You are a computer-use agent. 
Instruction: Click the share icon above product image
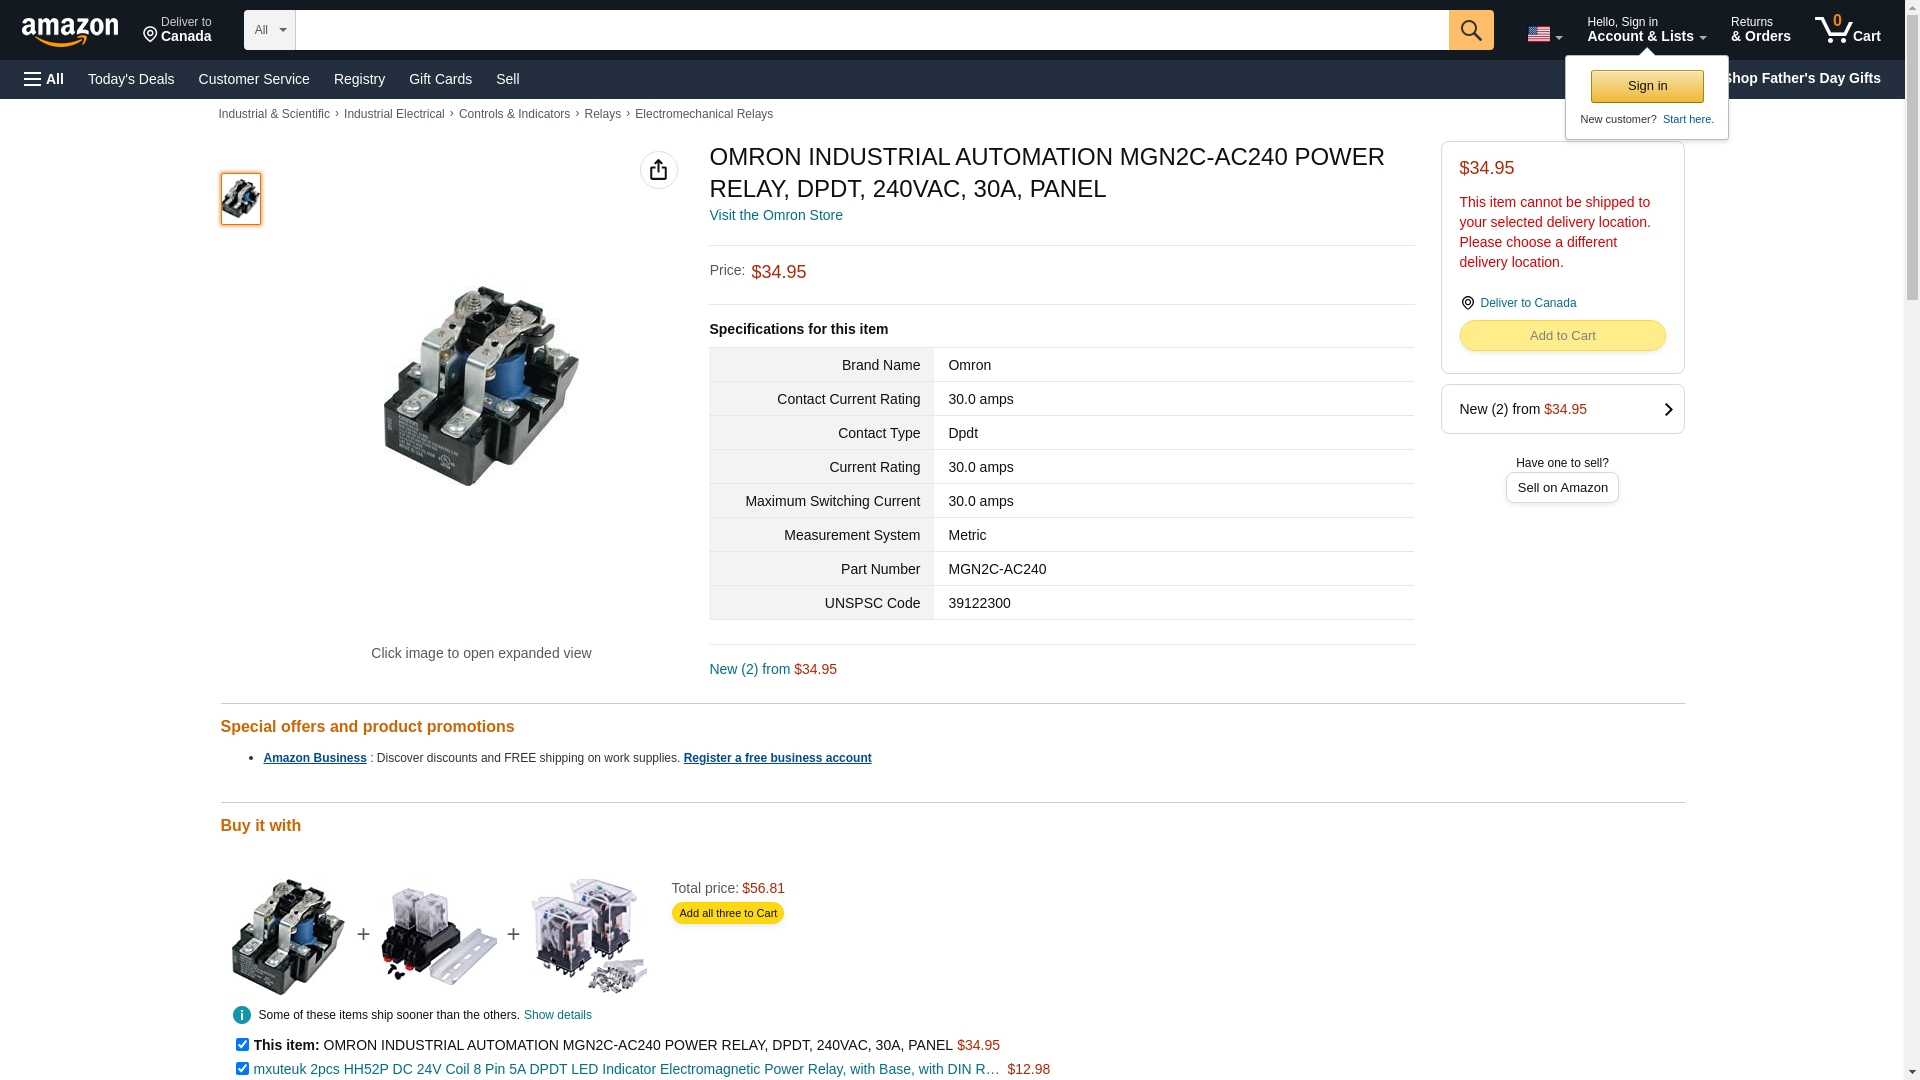(x=658, y=170)
